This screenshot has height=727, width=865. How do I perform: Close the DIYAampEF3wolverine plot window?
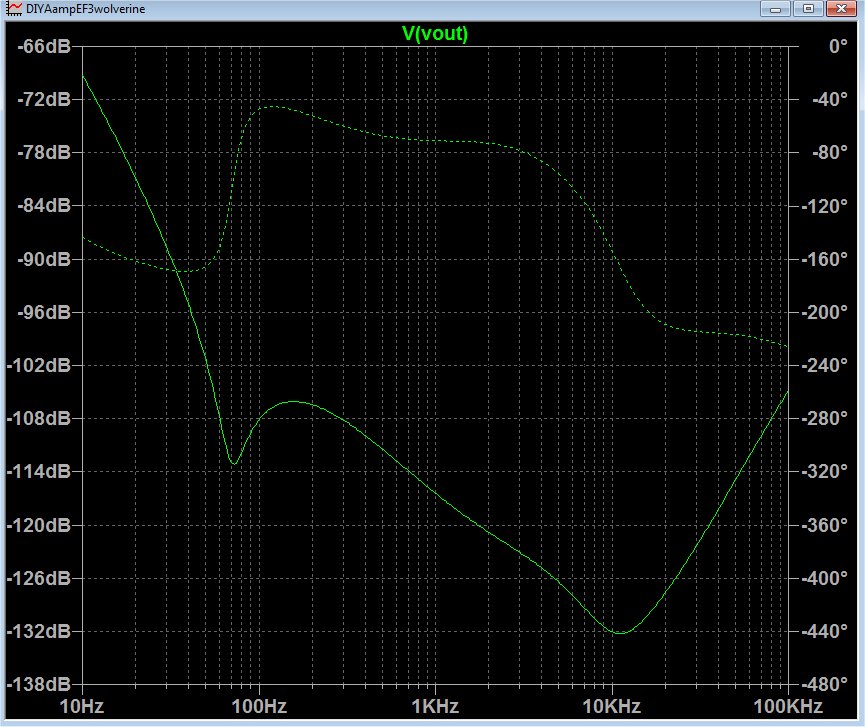coord(841,9)
